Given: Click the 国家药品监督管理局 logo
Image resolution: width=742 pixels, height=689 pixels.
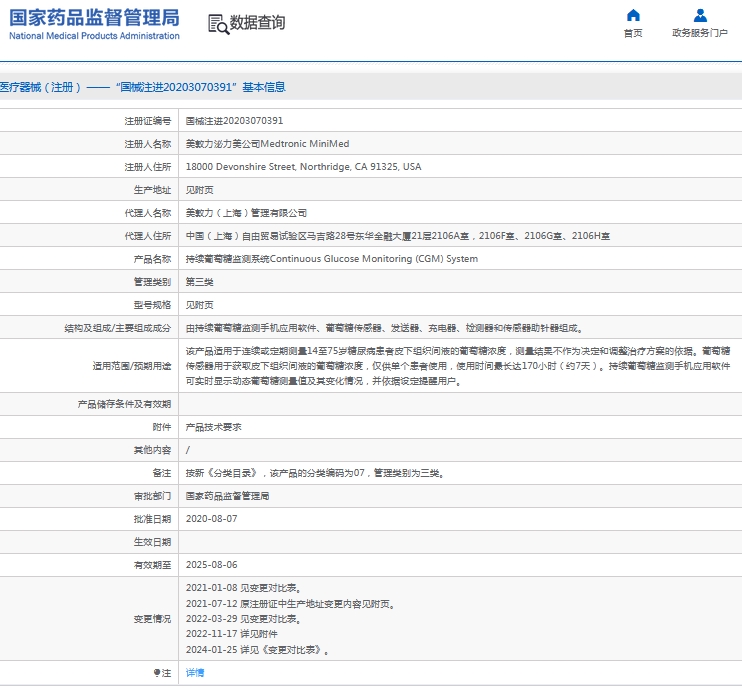Looking at the screenshot, I should 94,24.
